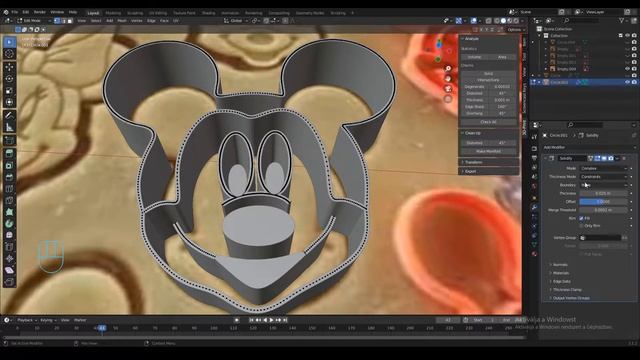Open the Modifiers properties tab (wrench)
640x360 pixels.
tap(534, 207)
